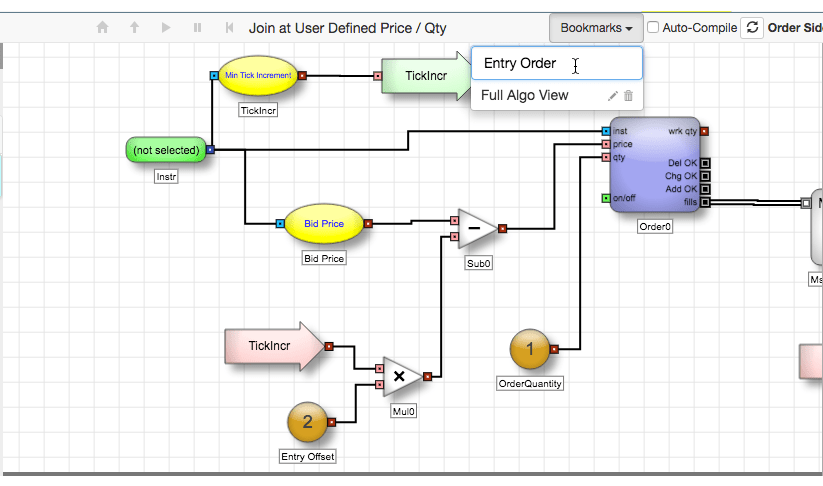Click the TickIncr label under Min Tick Increment

[x=258, y=110]
